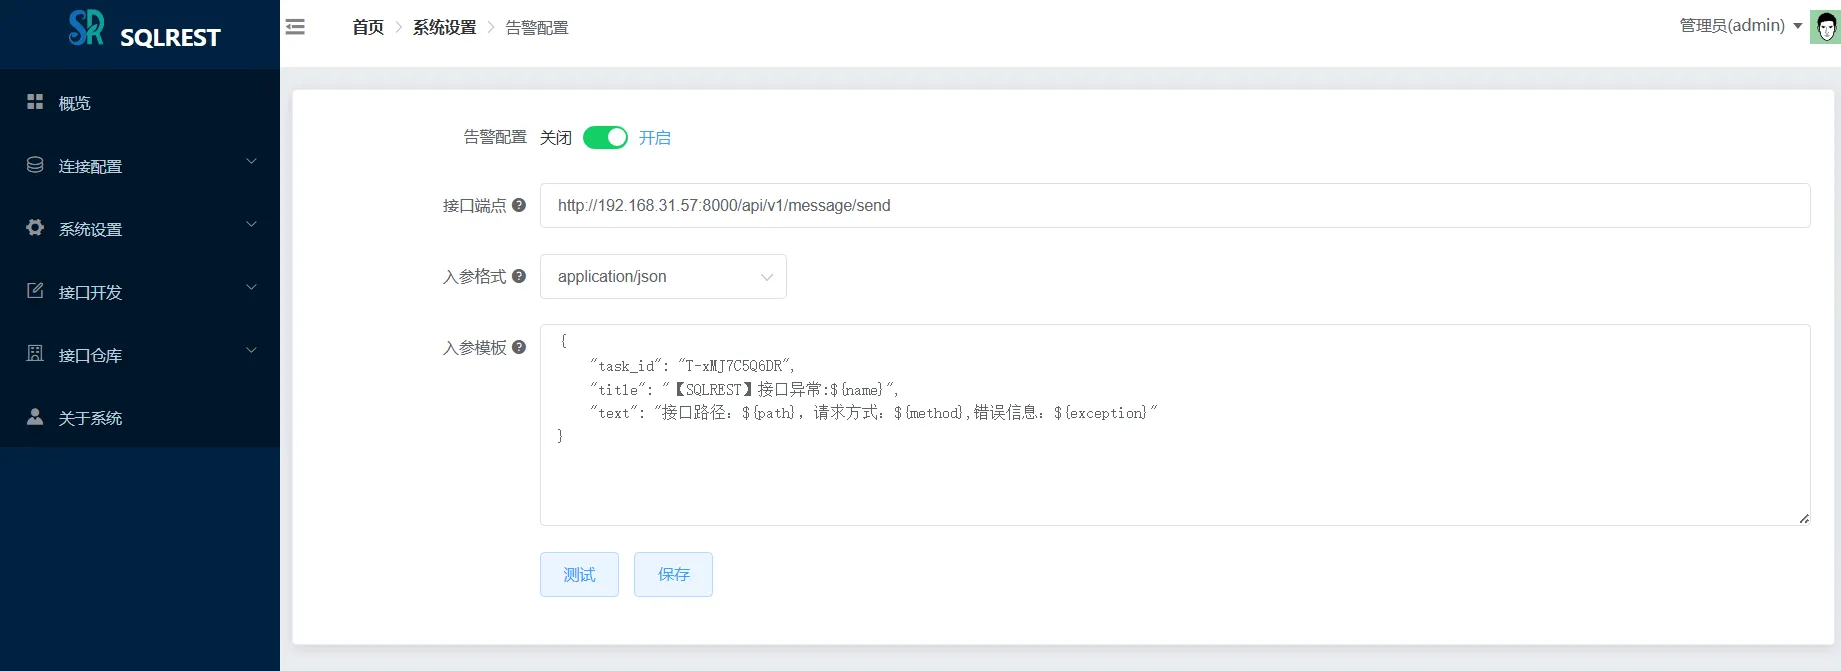This screenshot has height=671, width=1841.
Task: Open the 关于系统 menu item
Action: click(140, 417)
